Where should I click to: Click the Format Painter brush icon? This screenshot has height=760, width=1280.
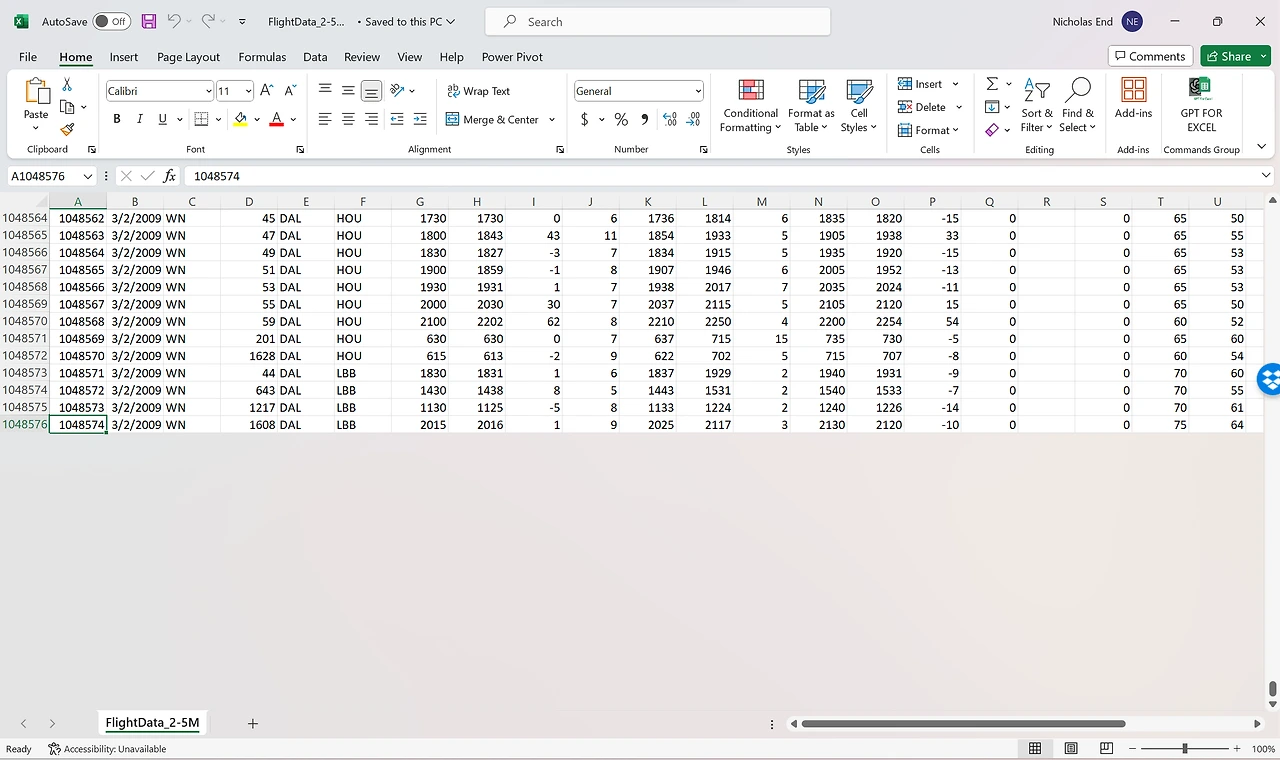click(x=67, y=129)
